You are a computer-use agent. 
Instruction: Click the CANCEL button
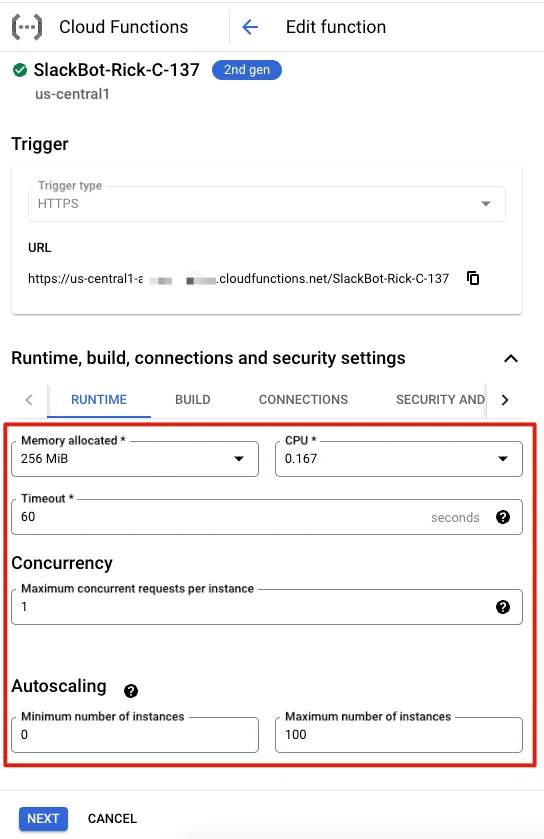(112, 819)
